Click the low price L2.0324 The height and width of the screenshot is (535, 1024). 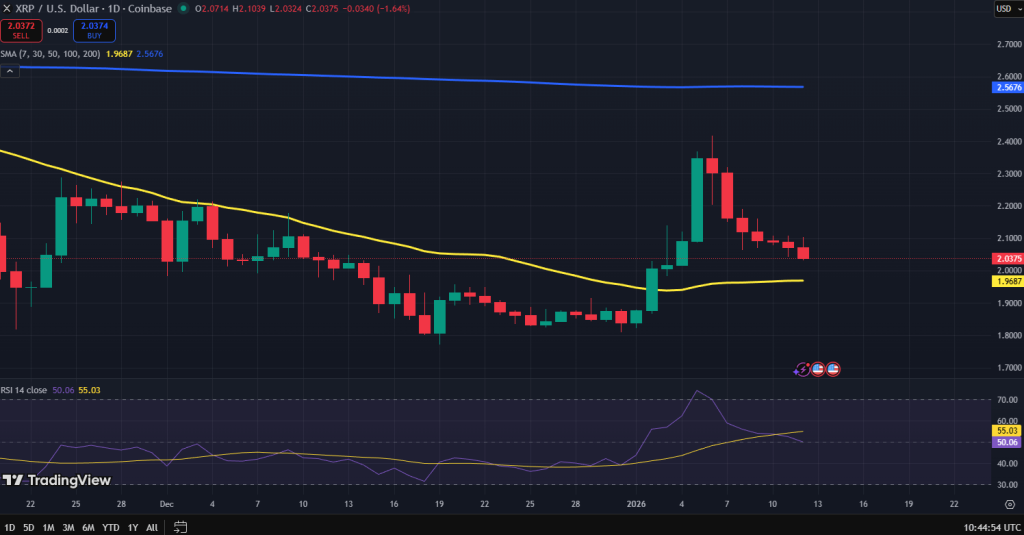286,8
